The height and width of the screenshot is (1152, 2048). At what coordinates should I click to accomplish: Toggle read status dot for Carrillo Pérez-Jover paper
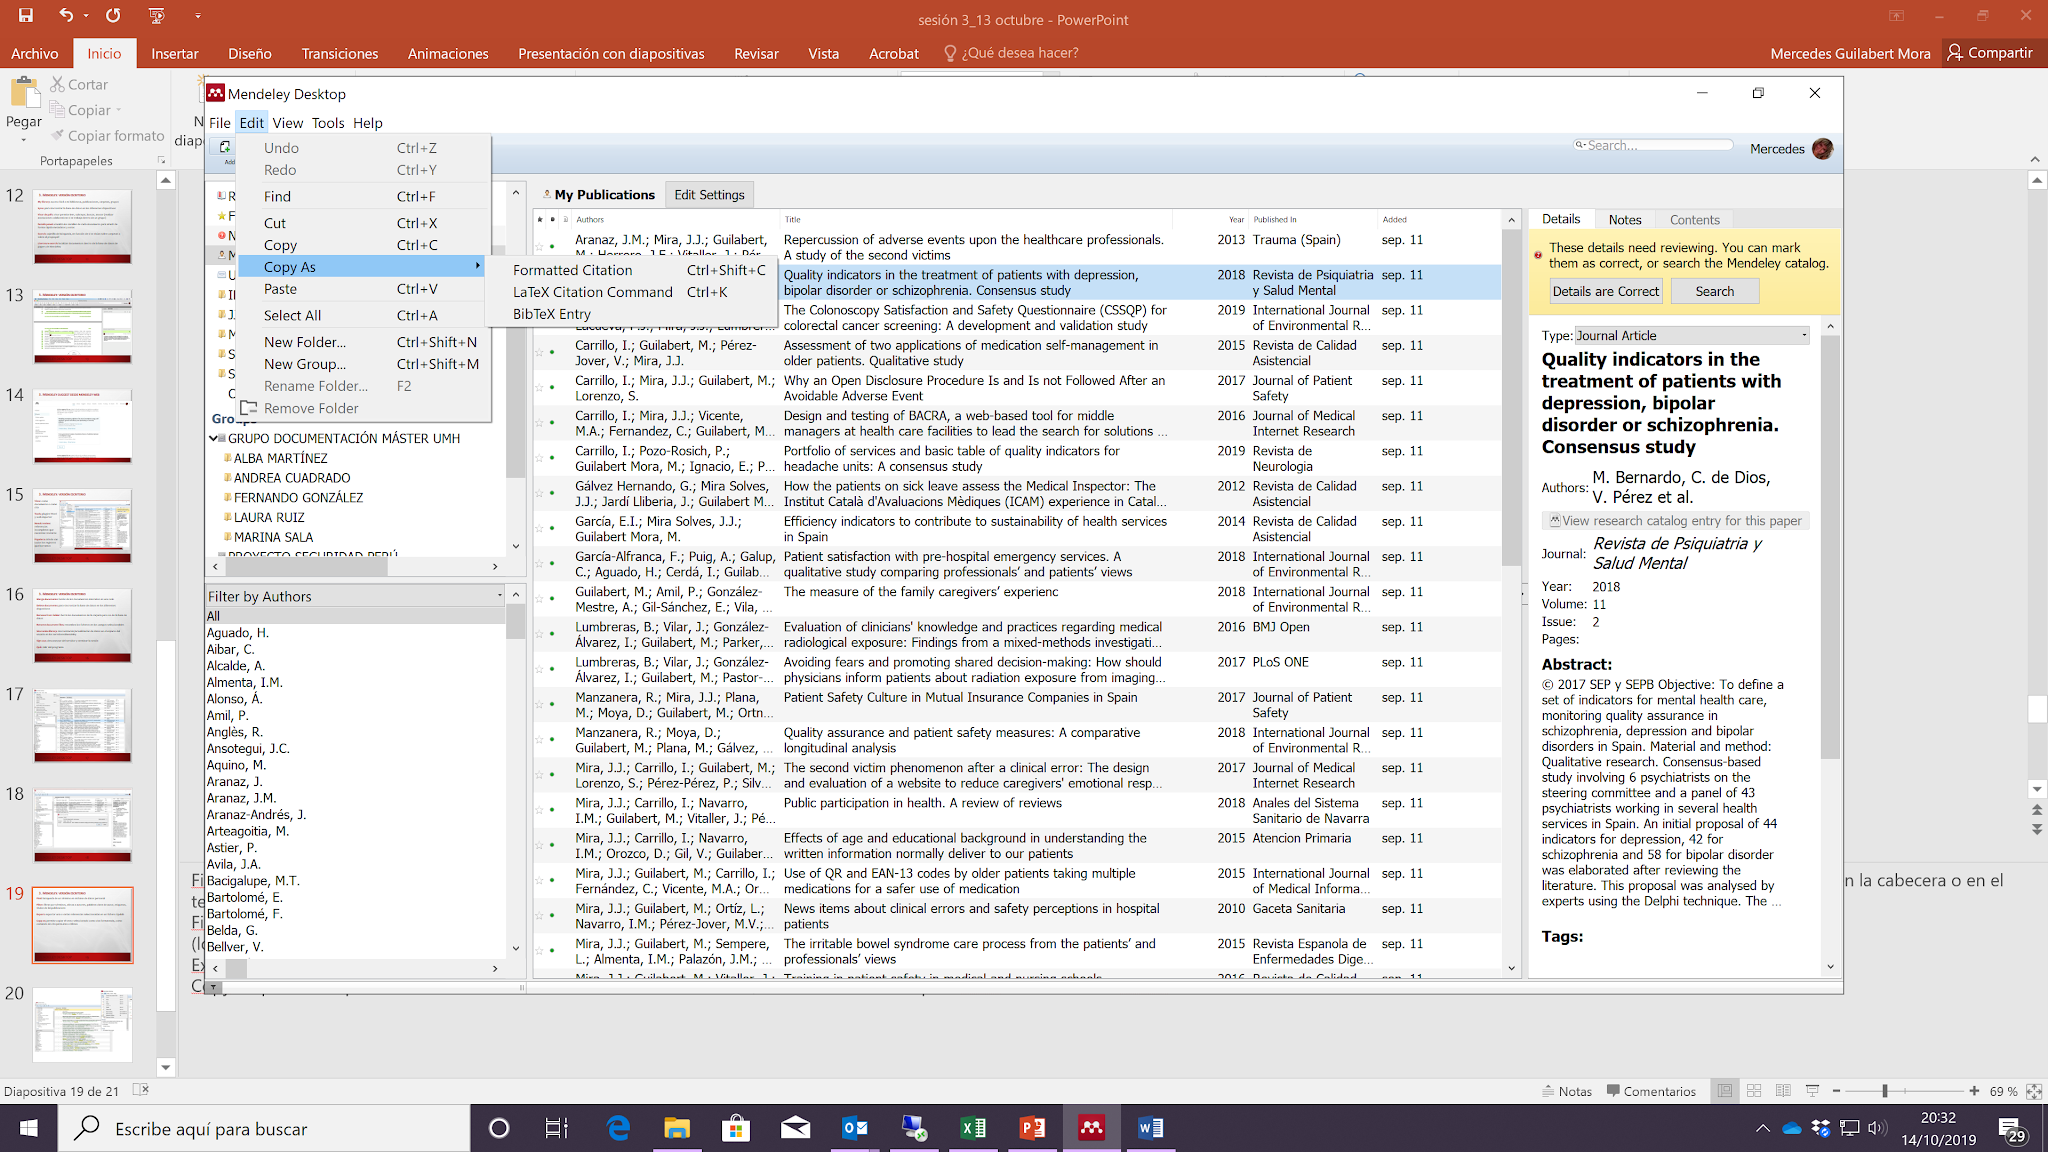click(x=552, y=352)
